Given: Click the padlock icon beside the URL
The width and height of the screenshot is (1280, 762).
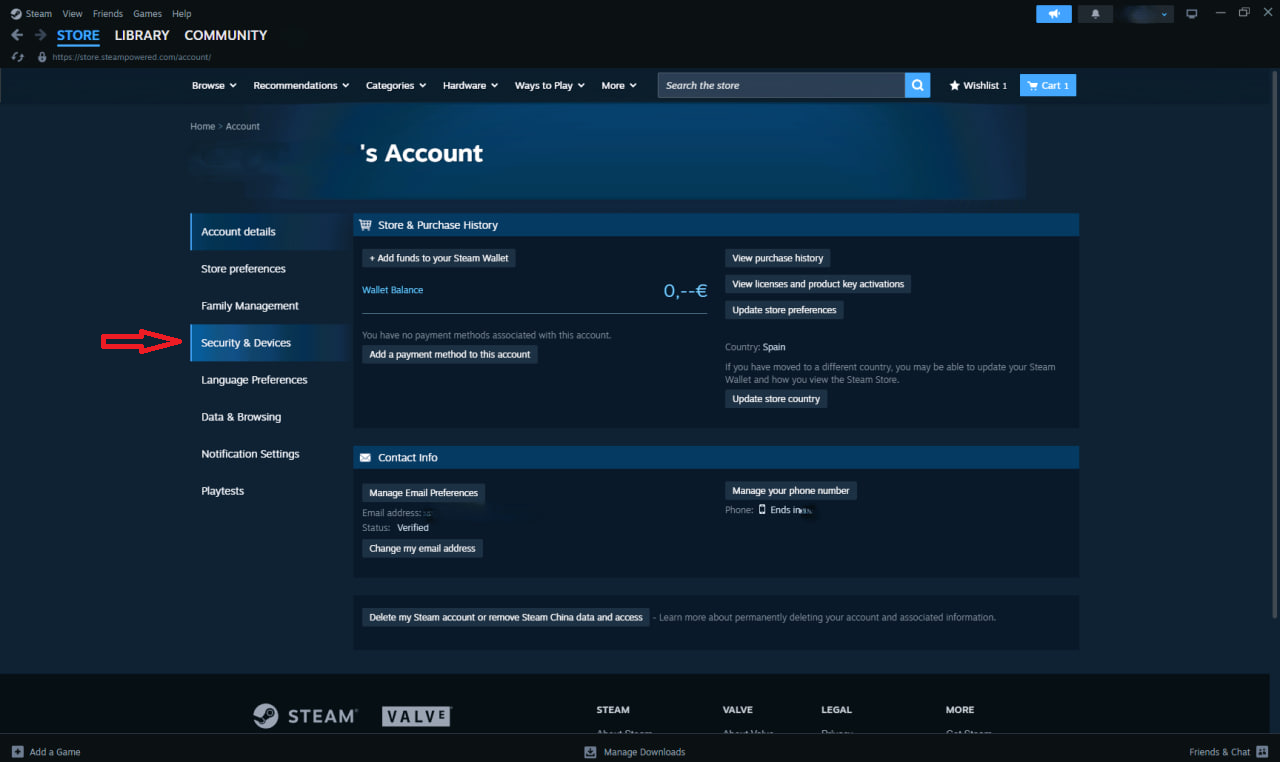Looking at the screenshot, I should [42, 57].
